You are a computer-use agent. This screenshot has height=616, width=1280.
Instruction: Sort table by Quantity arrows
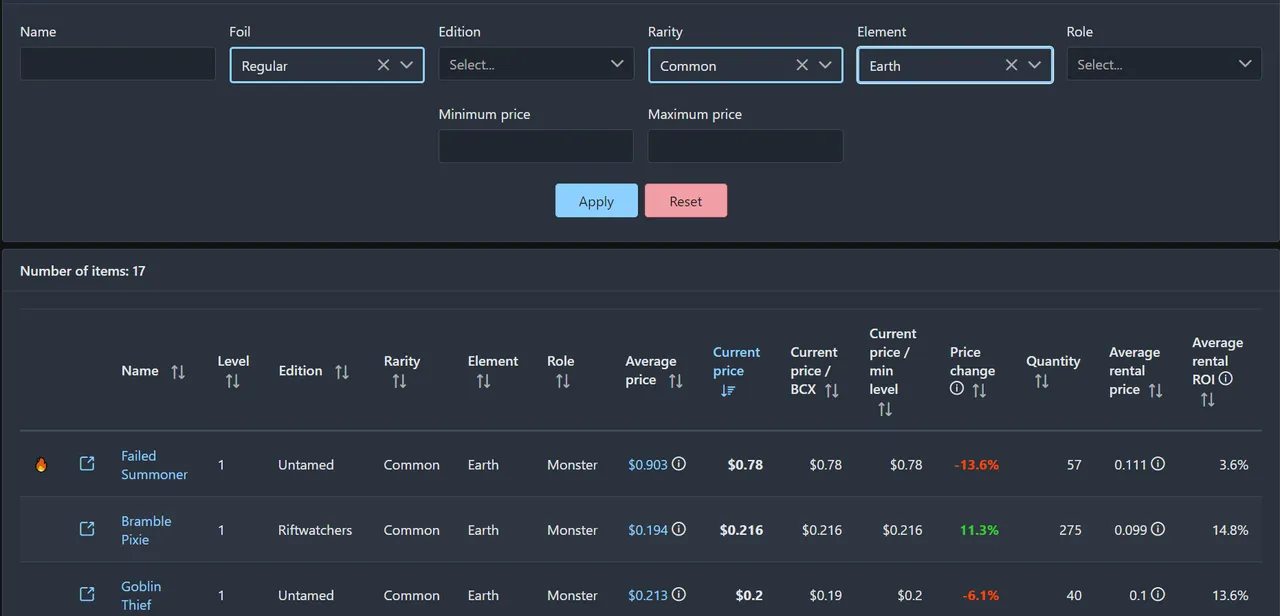(1041, 381)
